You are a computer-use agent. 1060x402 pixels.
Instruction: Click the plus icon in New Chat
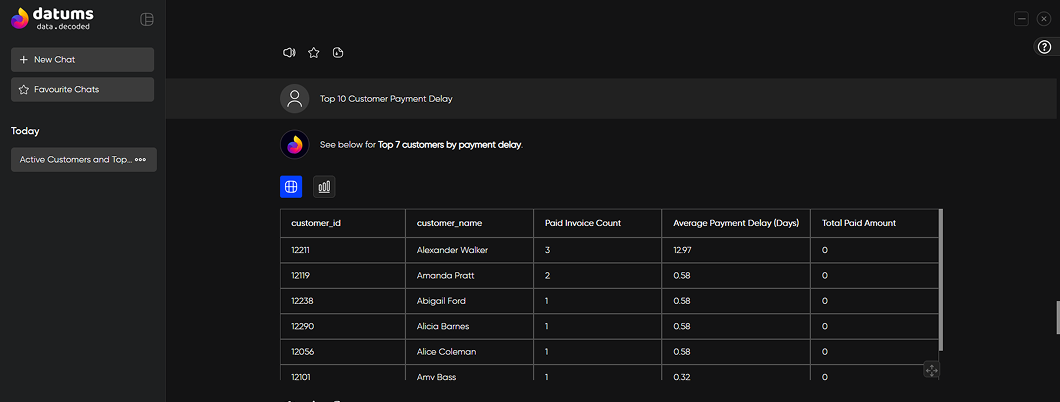tap(24, 59)
